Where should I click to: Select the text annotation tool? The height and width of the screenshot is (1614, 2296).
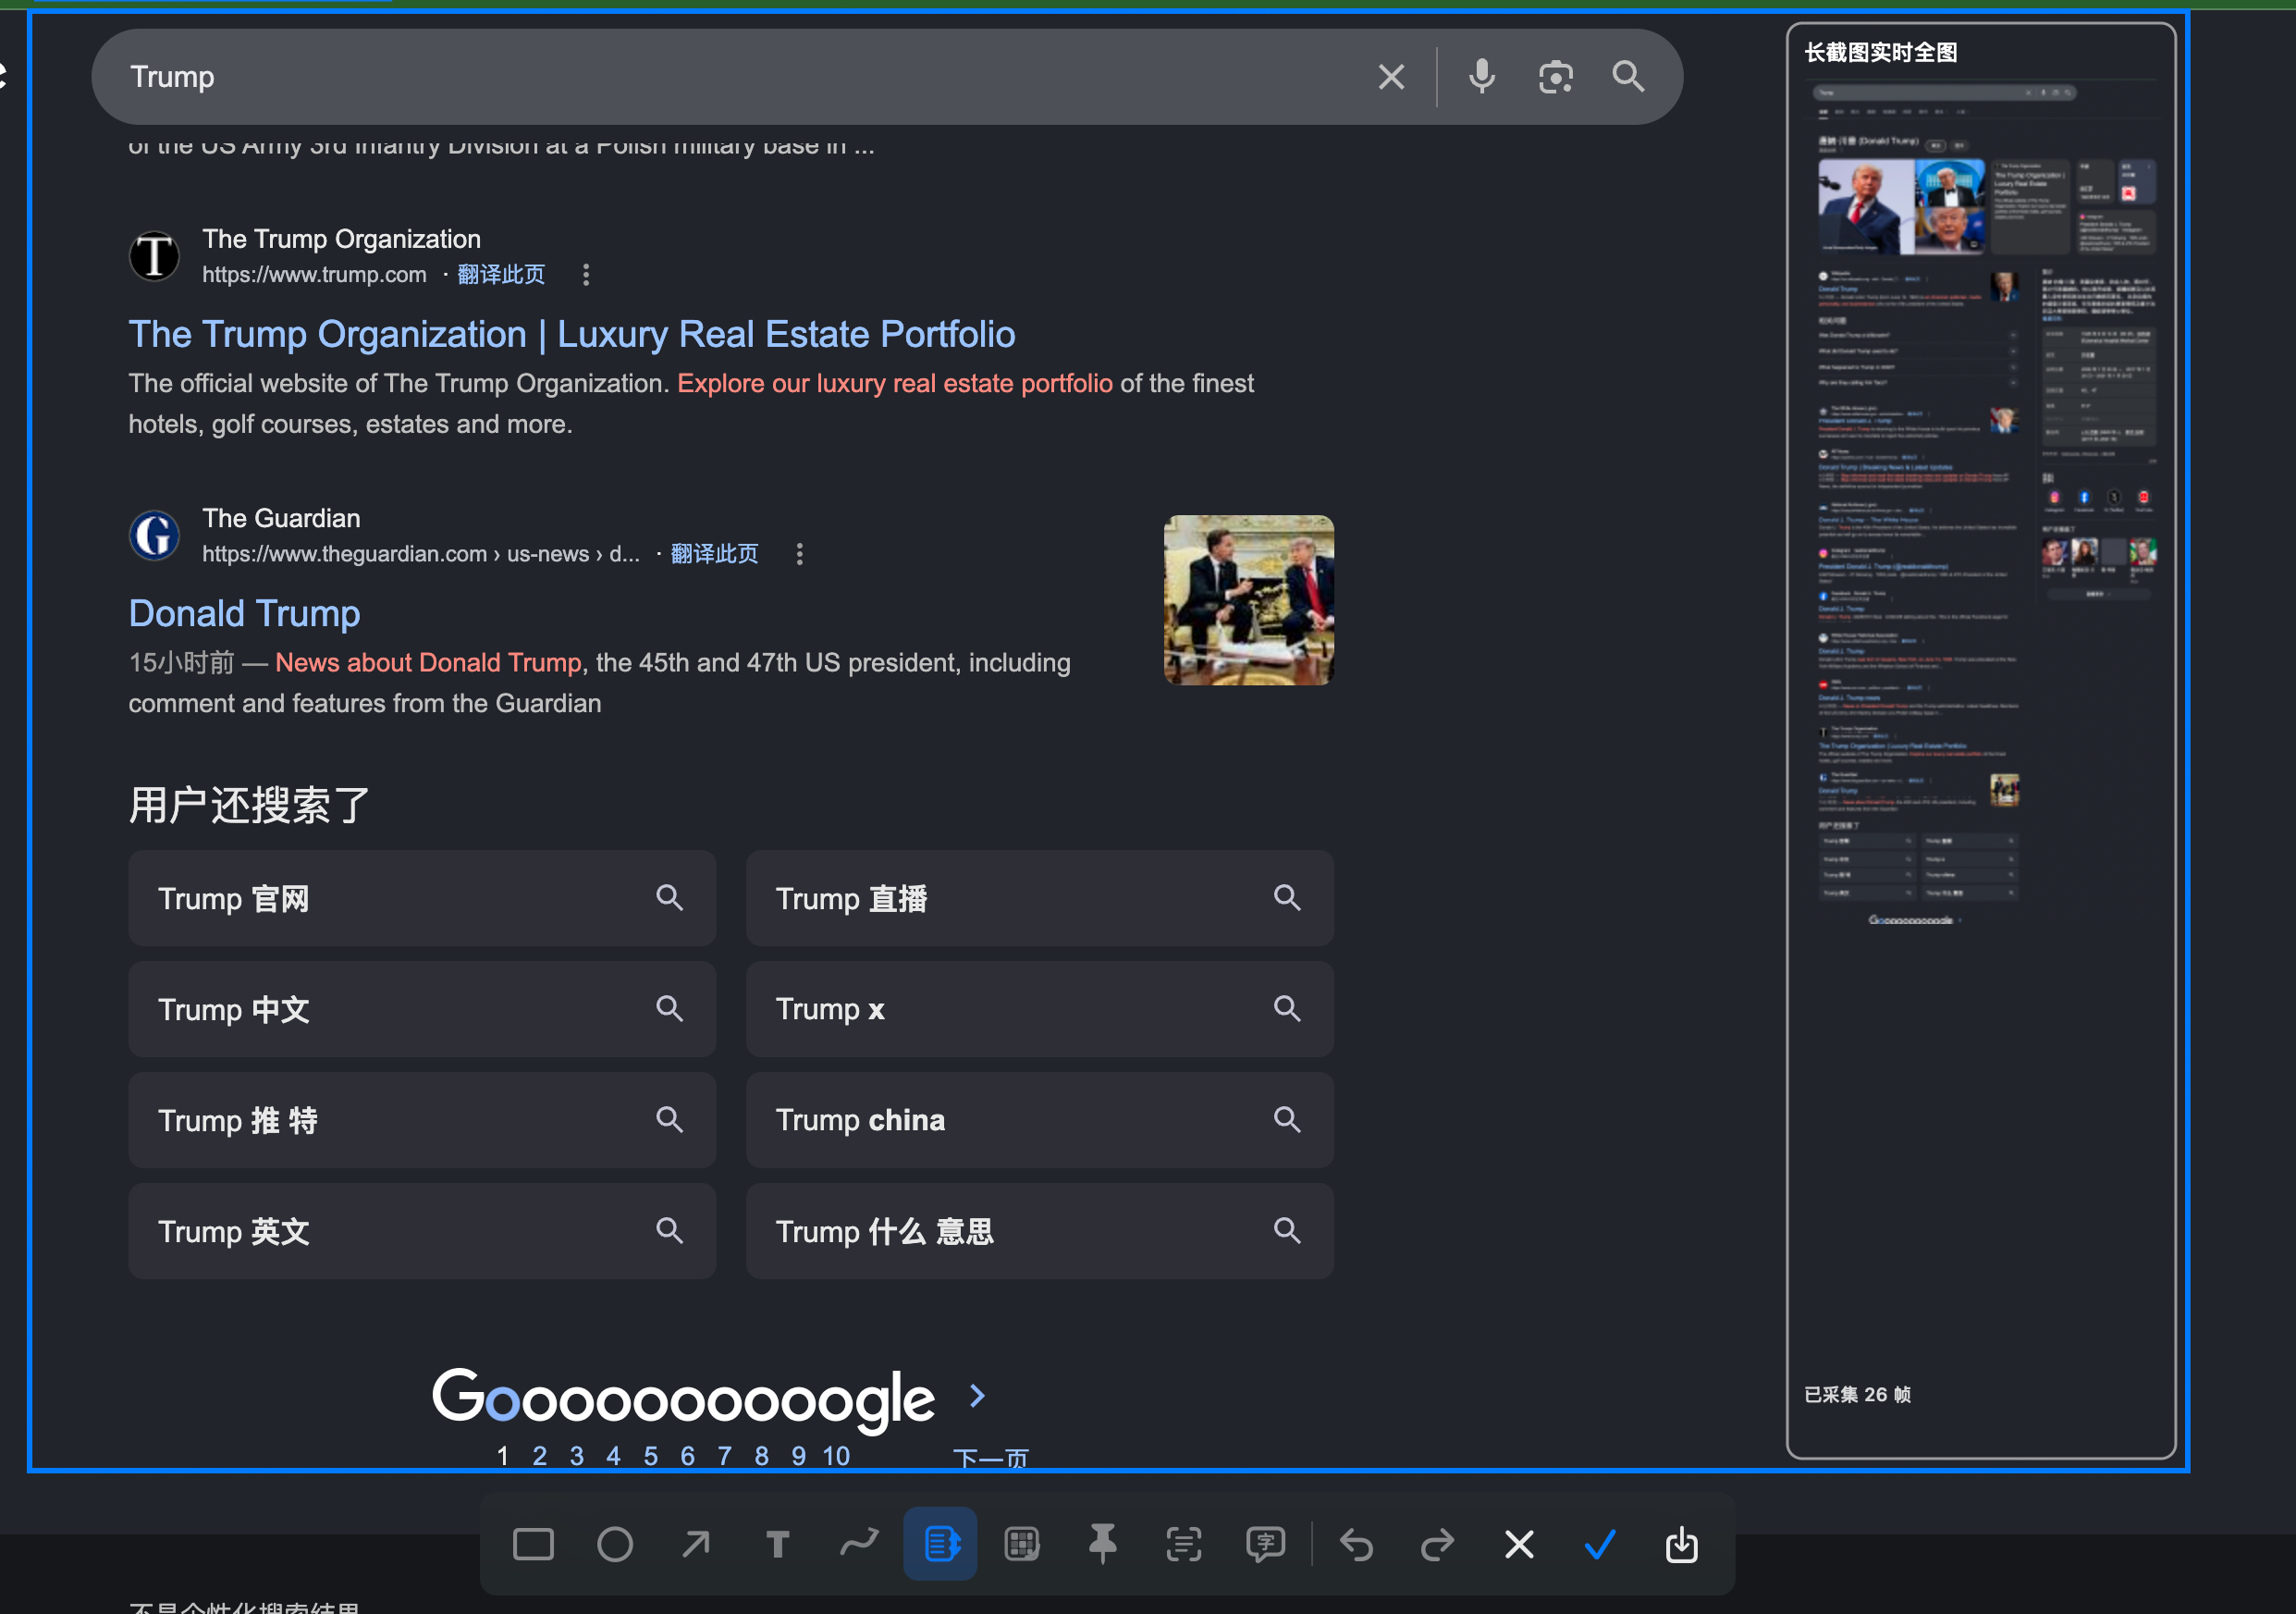[778, 1544]
